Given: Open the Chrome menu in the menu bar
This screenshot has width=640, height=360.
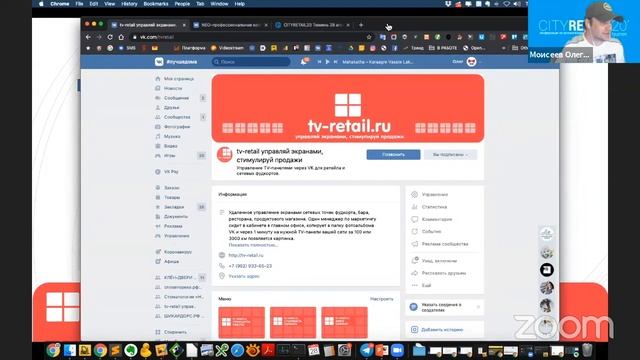Looking at the screenshot, I should point(60,4).
